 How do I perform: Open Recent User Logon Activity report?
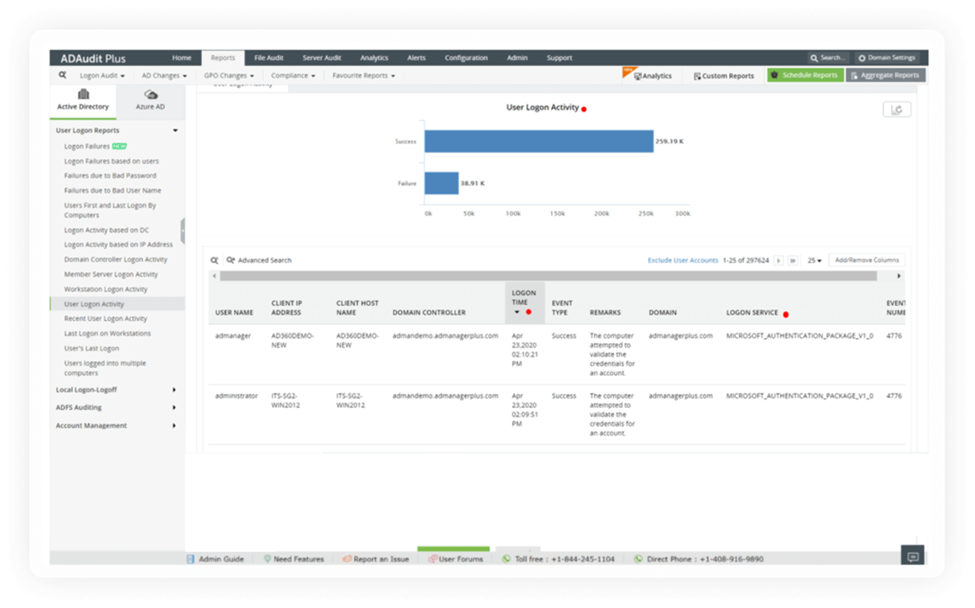pos(106,319)
